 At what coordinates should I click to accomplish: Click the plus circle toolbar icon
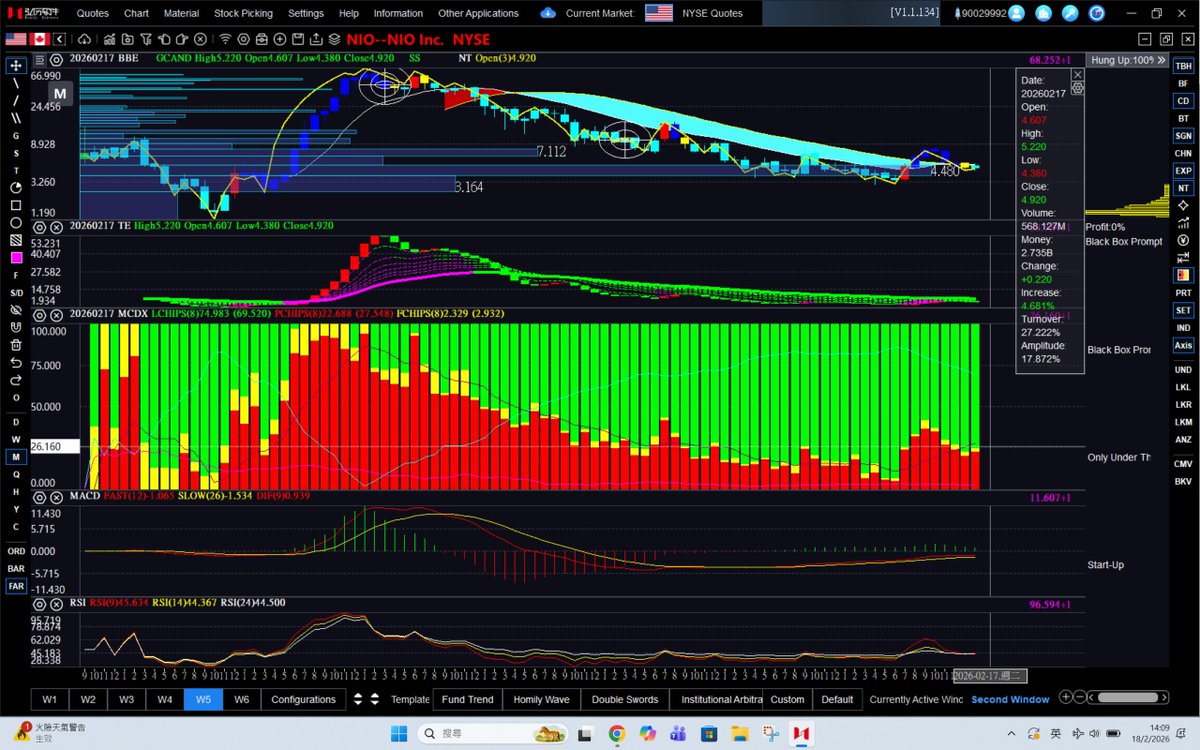click(x=280, y=39)
